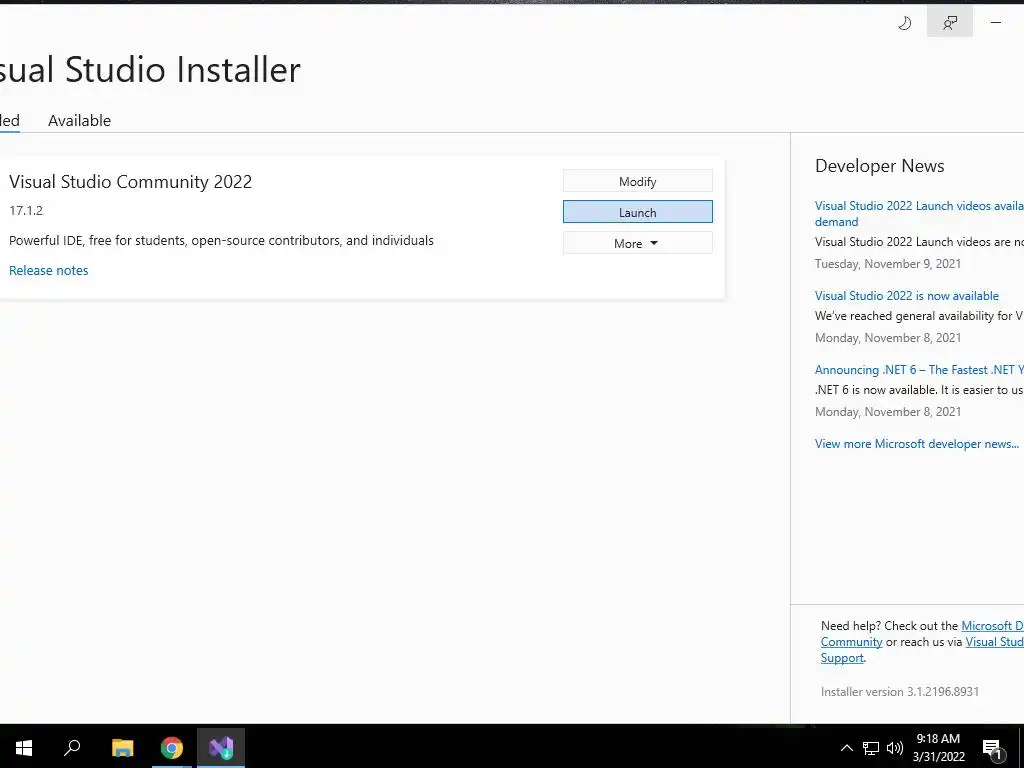This screenshot has width=1024, height=768.
Task: Click the Modify button
Action: pyautogui.click(x=637, y=182)
